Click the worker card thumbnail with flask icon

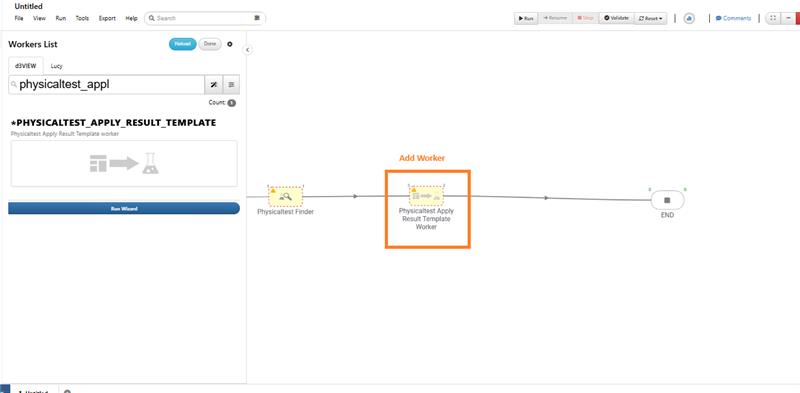pyautogui.click(x=124, y=163)
